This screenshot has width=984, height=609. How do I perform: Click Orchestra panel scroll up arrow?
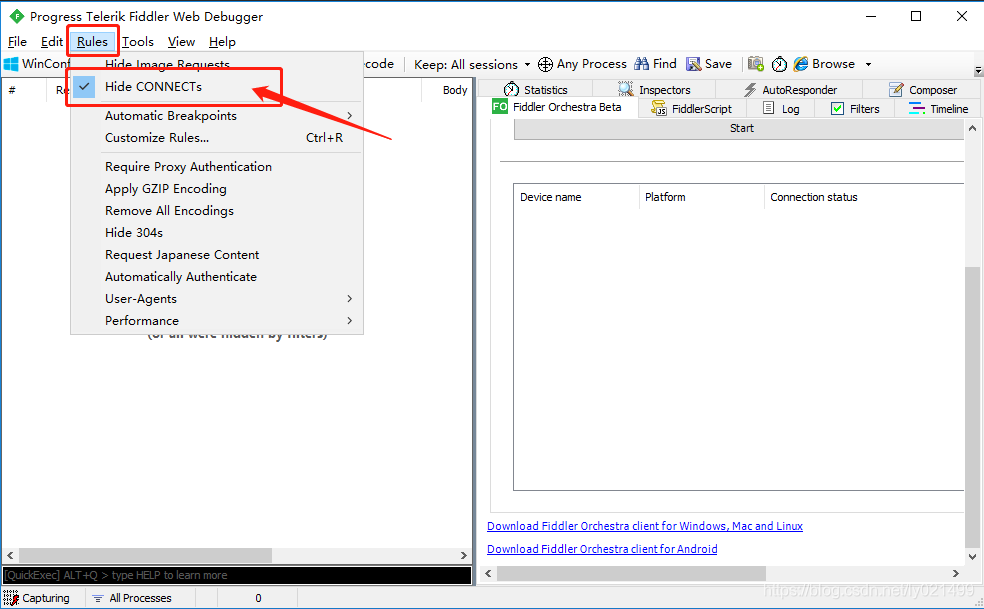pos(972,128)
